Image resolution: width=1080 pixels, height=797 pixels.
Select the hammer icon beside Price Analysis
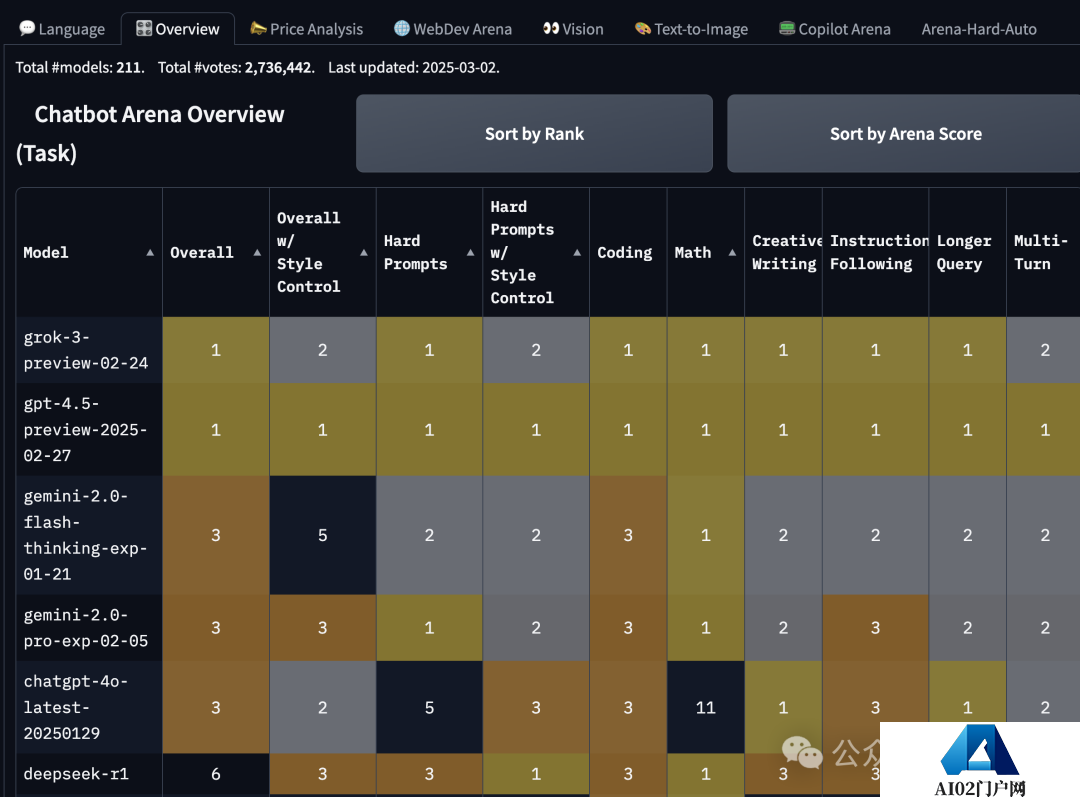pos(258,29)
